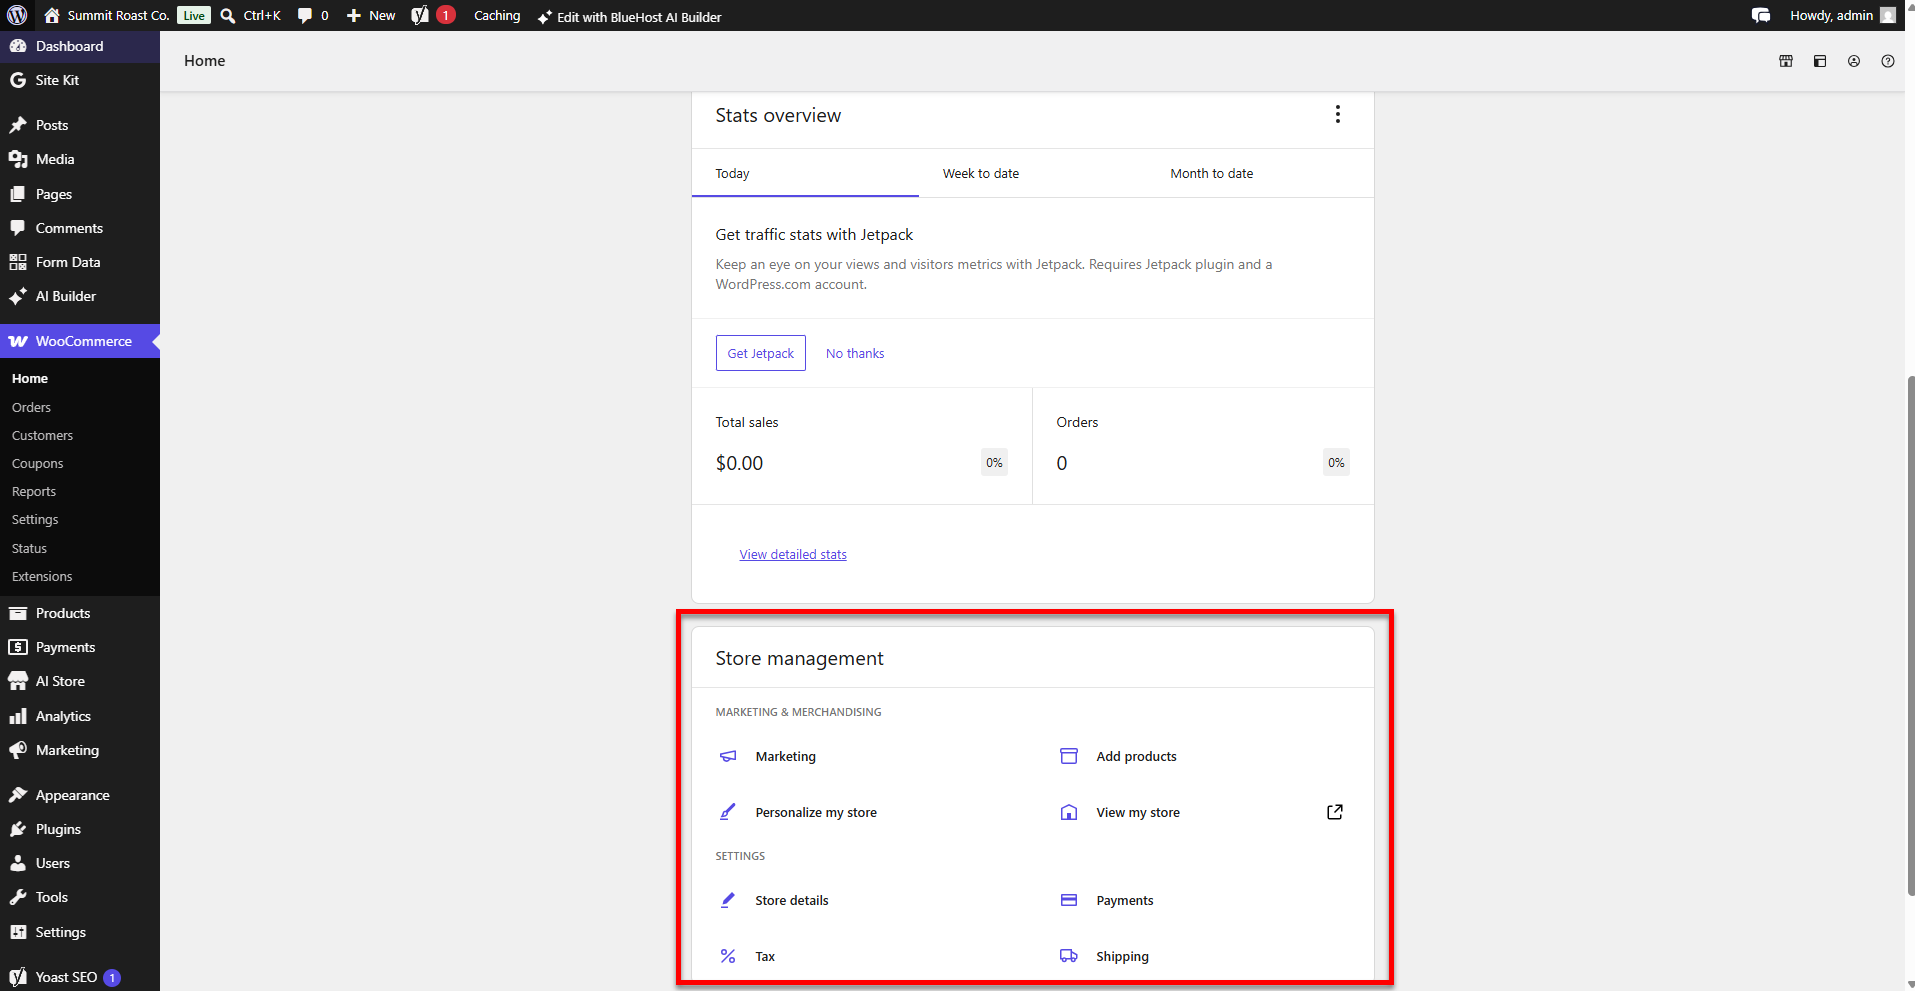Open the WordPress logo menu
Image resolution: width=1915 pixels, height=991 pixels.
point(17,15)
